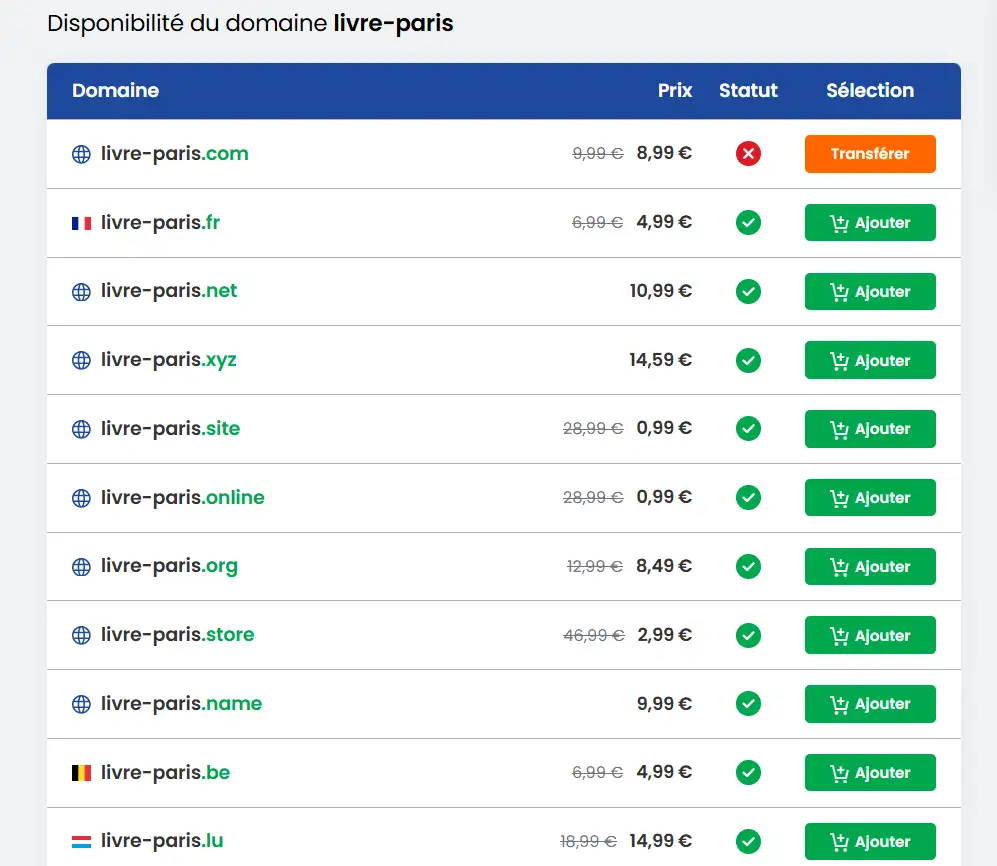Click the 14,99 € price for livre-paris.lu
Image resolution: width=997 pixels, height=866 pixels.
[661, 841]
